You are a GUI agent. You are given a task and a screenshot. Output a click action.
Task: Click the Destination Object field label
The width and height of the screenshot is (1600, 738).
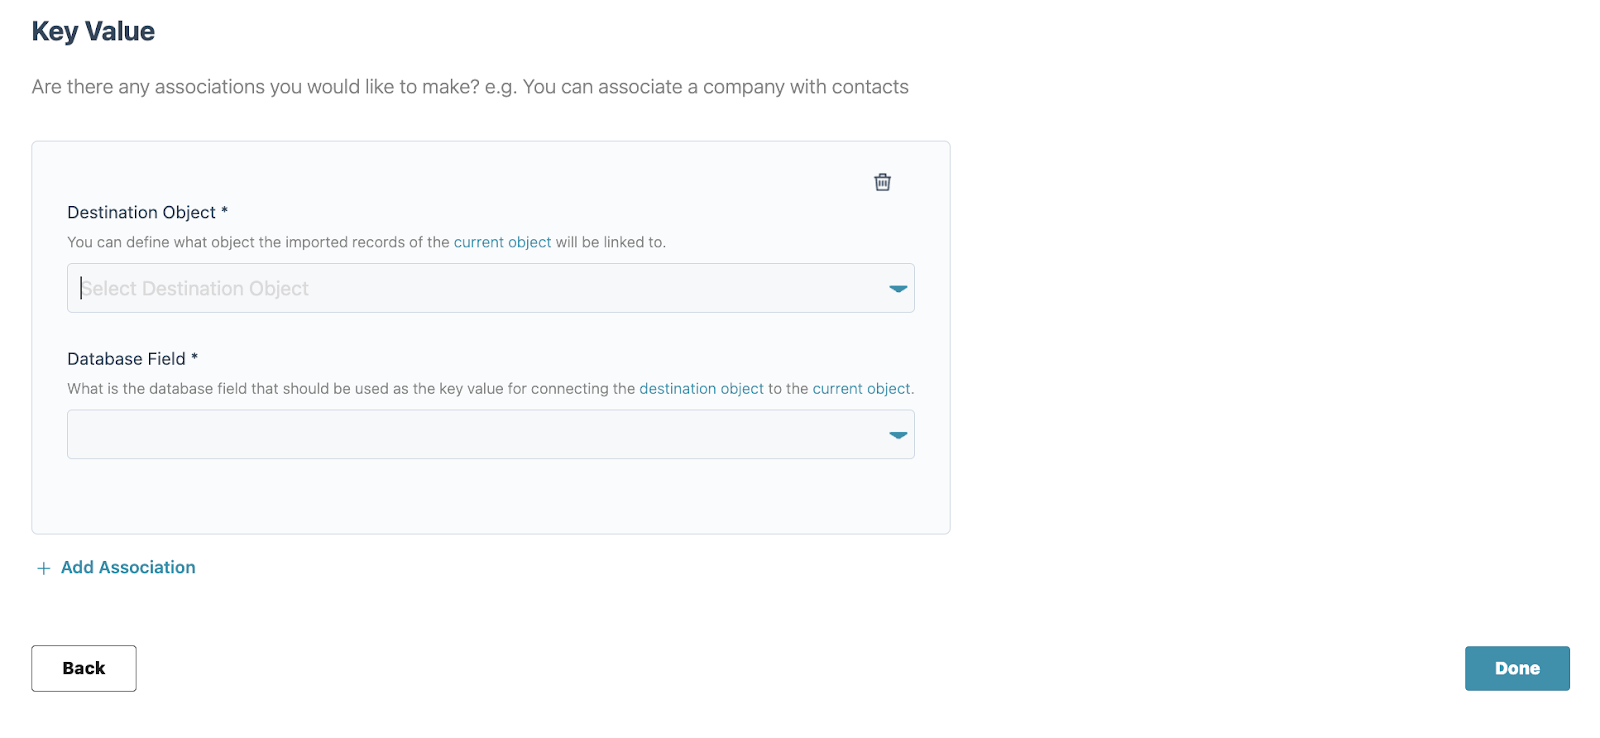click(141, 212)
